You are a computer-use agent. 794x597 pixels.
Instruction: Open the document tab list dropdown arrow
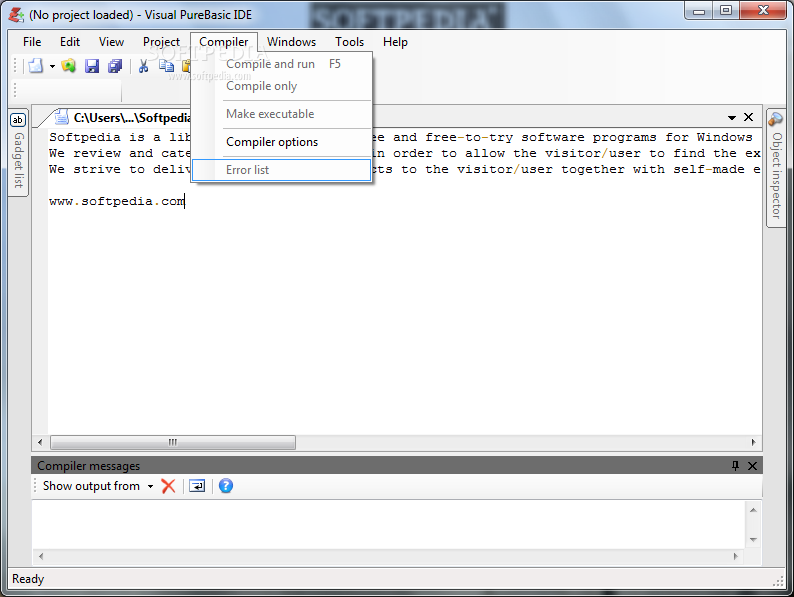pyautogui.click(x=732, y=117)
